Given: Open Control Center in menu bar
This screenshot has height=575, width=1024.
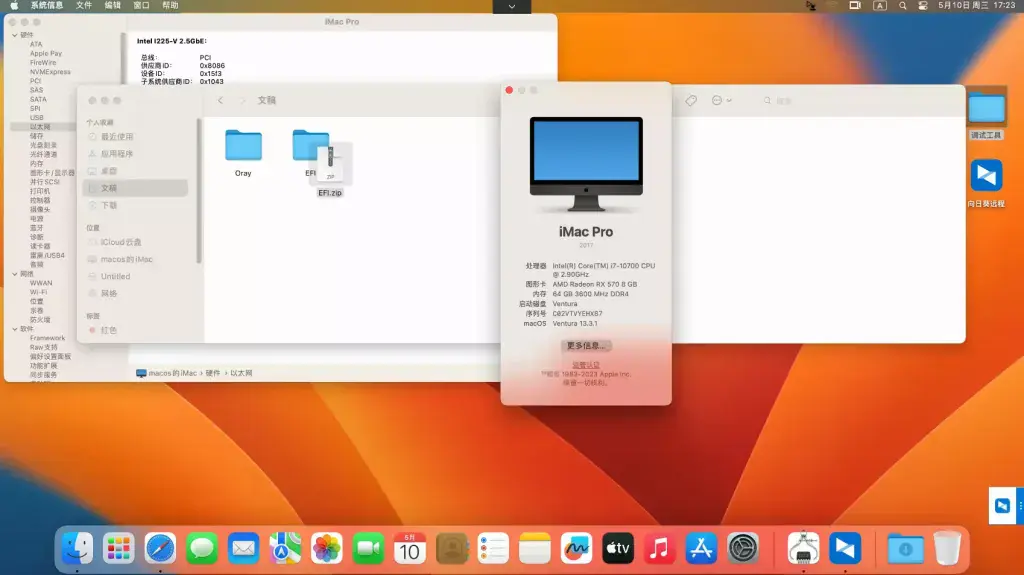Looking at the screenshot, I should (923, 5).
